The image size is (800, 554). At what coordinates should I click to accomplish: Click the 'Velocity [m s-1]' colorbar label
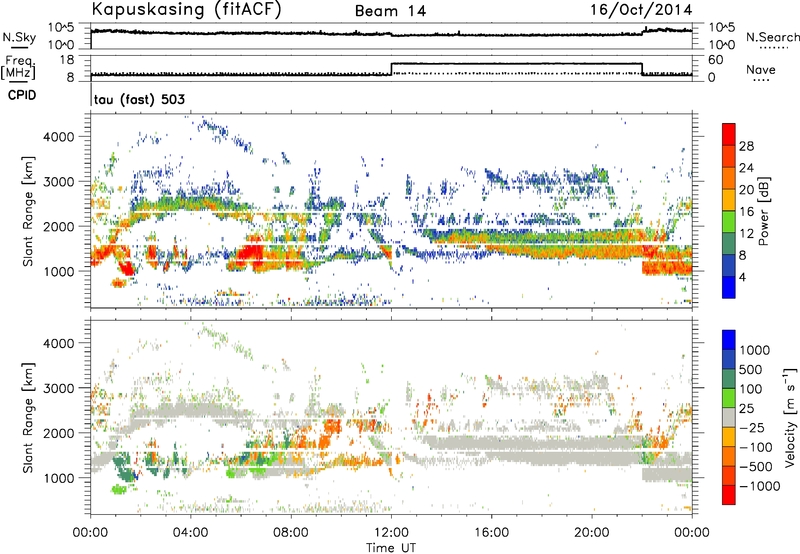[x=790, y=417]
